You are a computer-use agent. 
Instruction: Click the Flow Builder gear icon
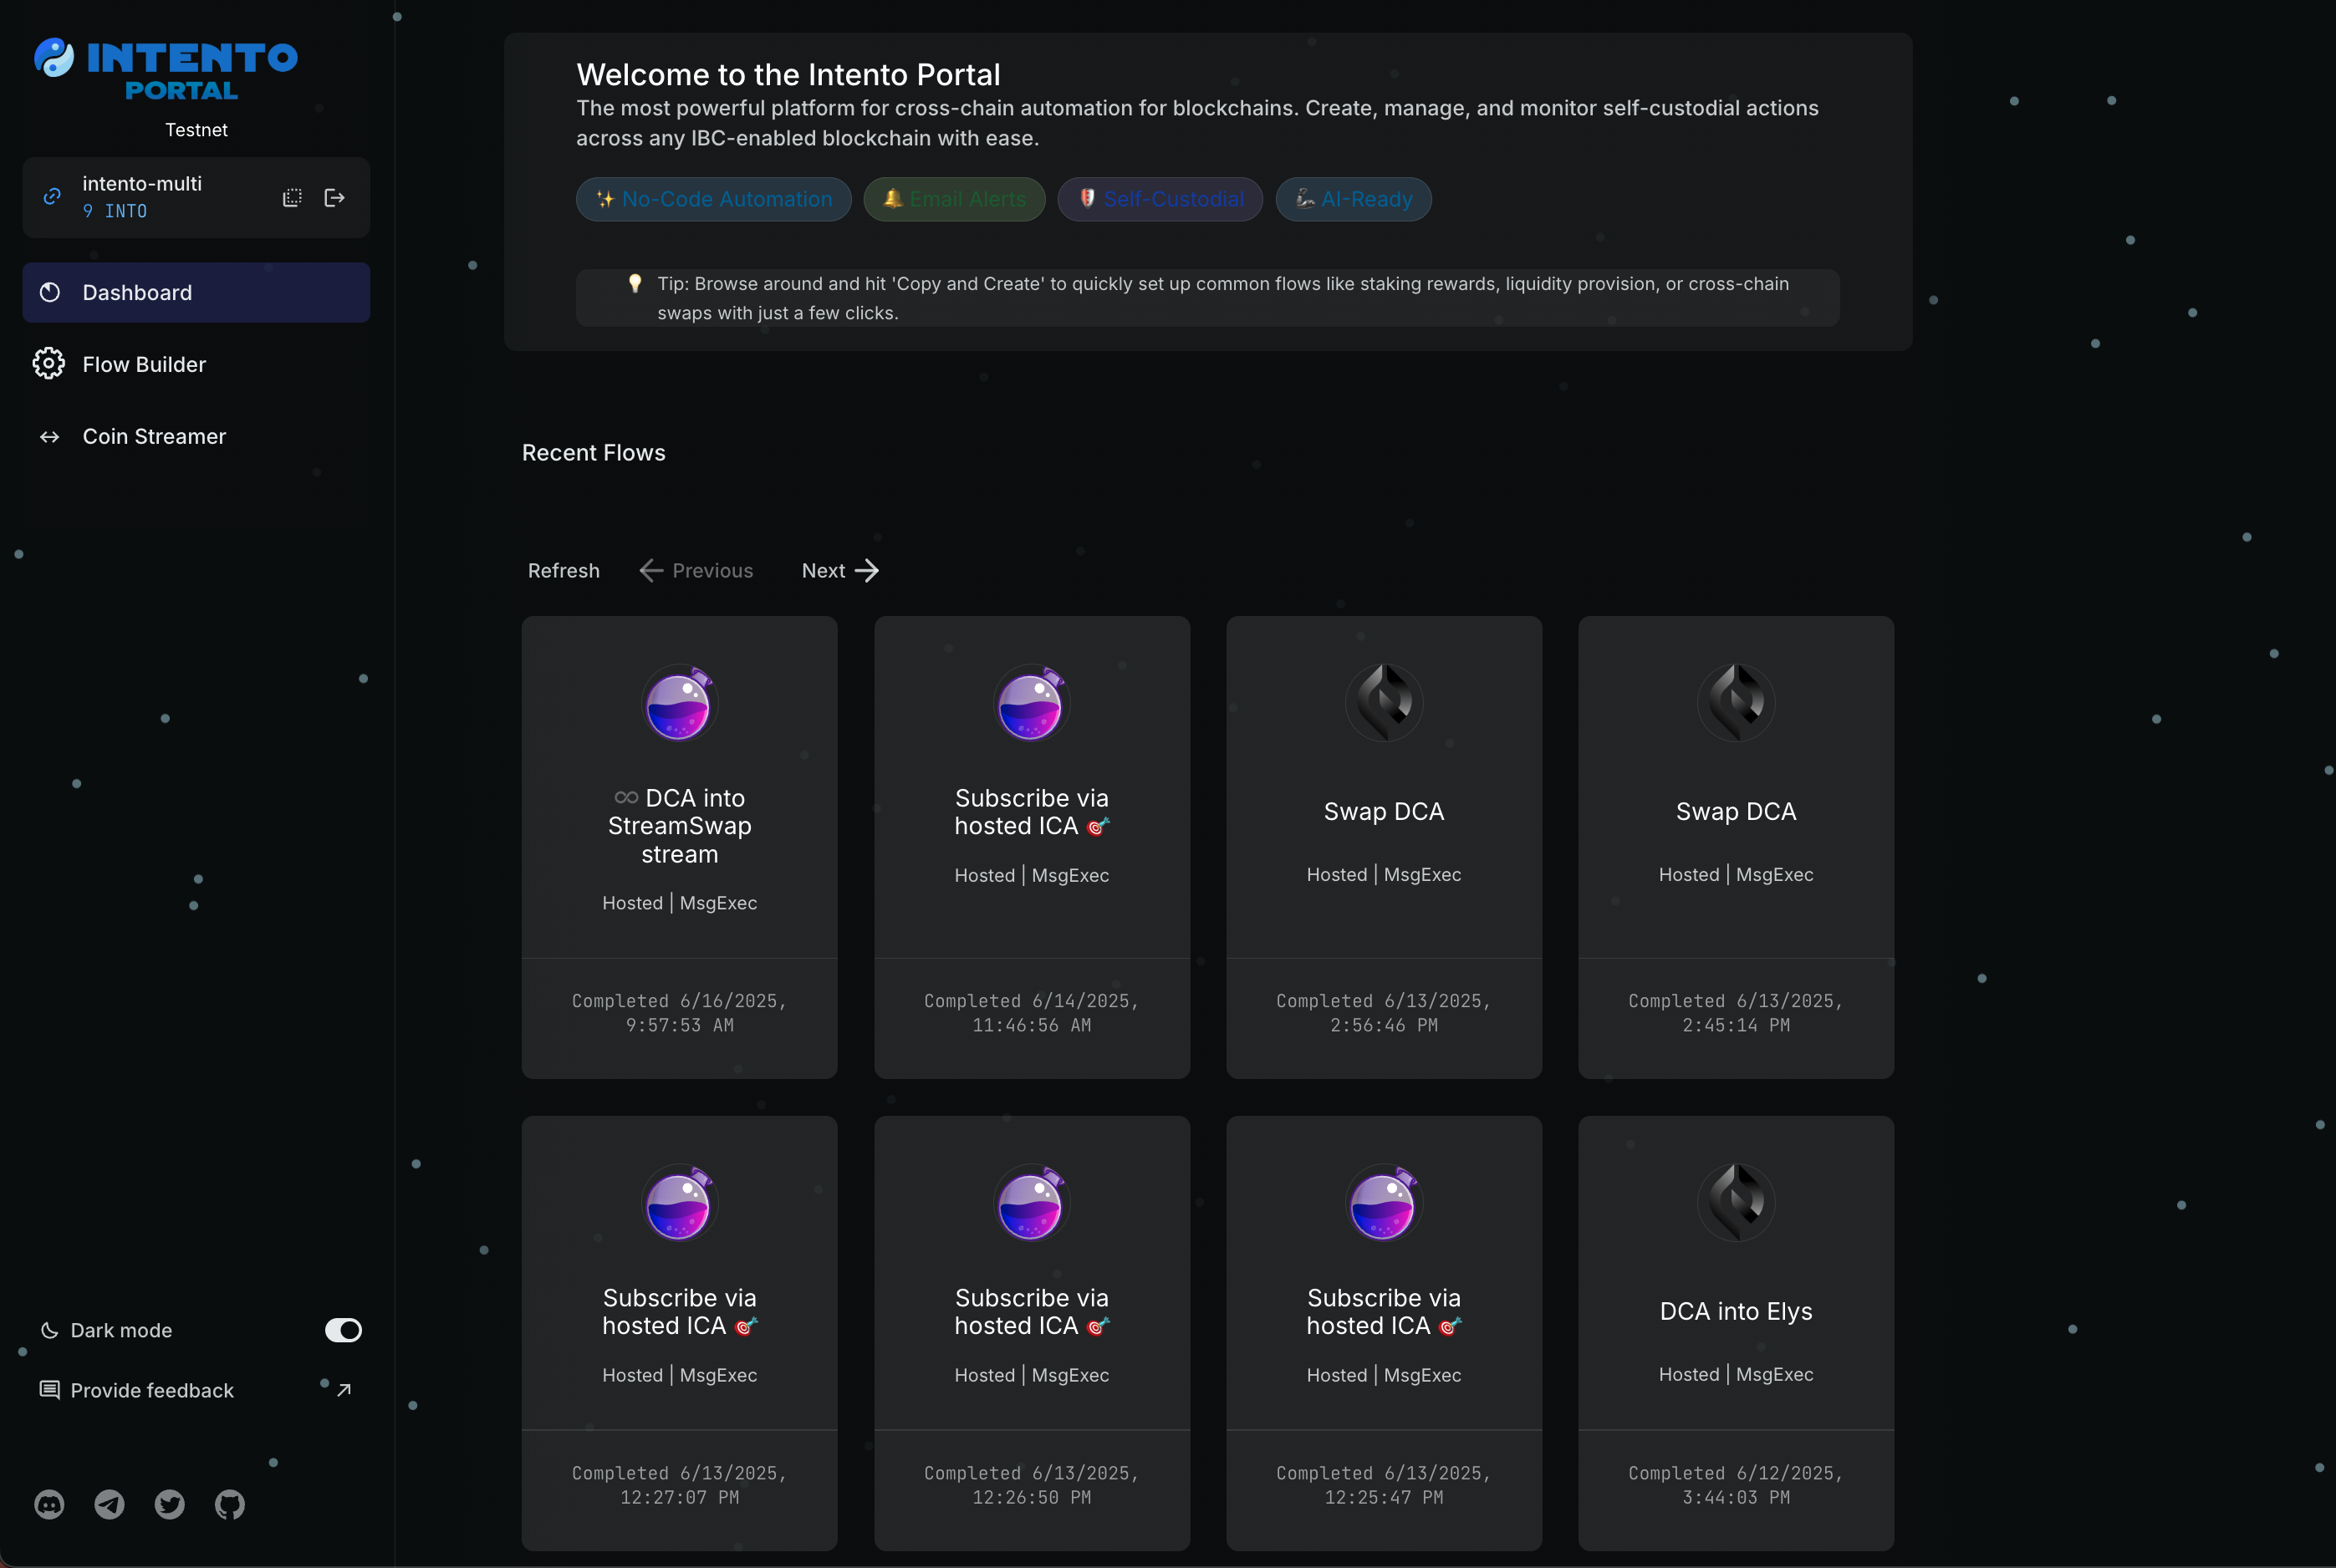(49, 364)
